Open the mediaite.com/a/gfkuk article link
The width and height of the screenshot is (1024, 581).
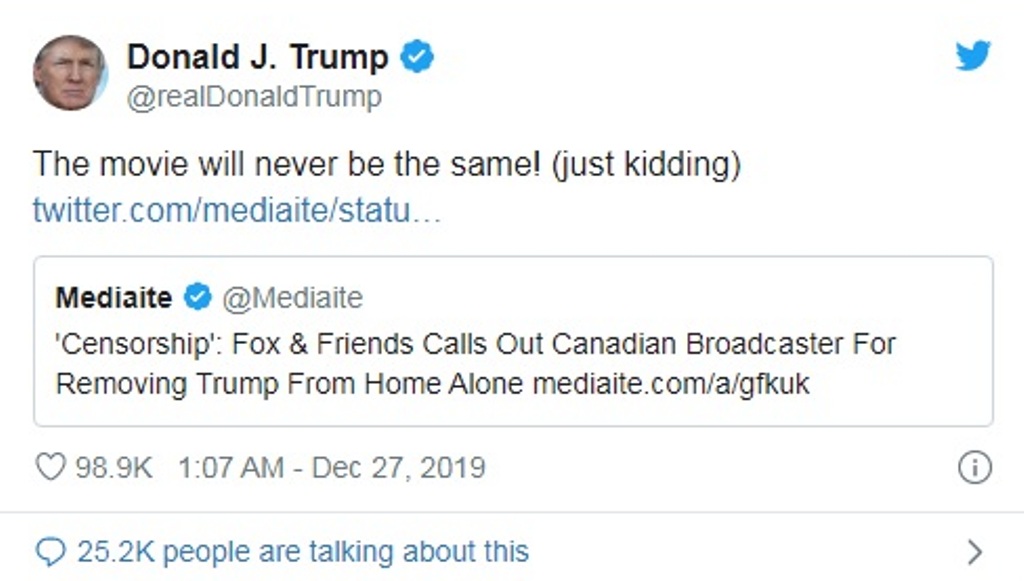(670, 384)
